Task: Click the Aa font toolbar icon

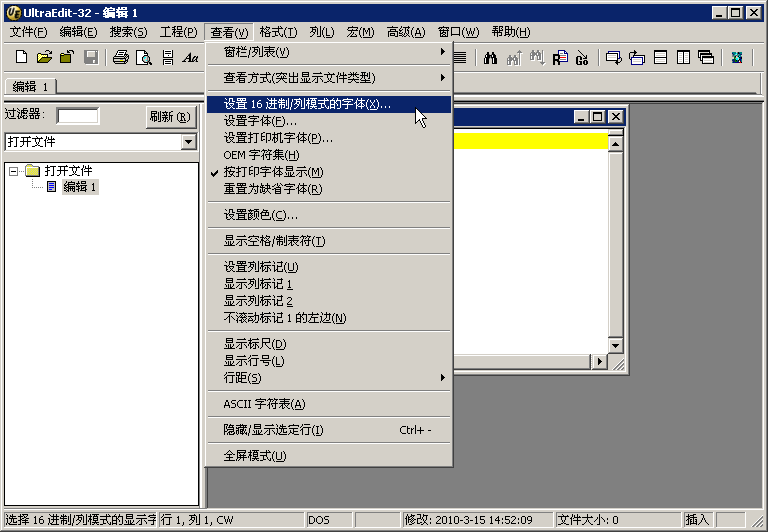Action: point(191,57)
